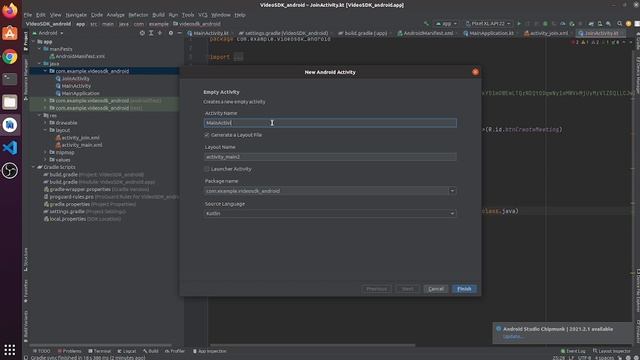The height and width of the screenshot is (360, 640).
Task: Open the Code menu
Action: (x=97, y=15)
